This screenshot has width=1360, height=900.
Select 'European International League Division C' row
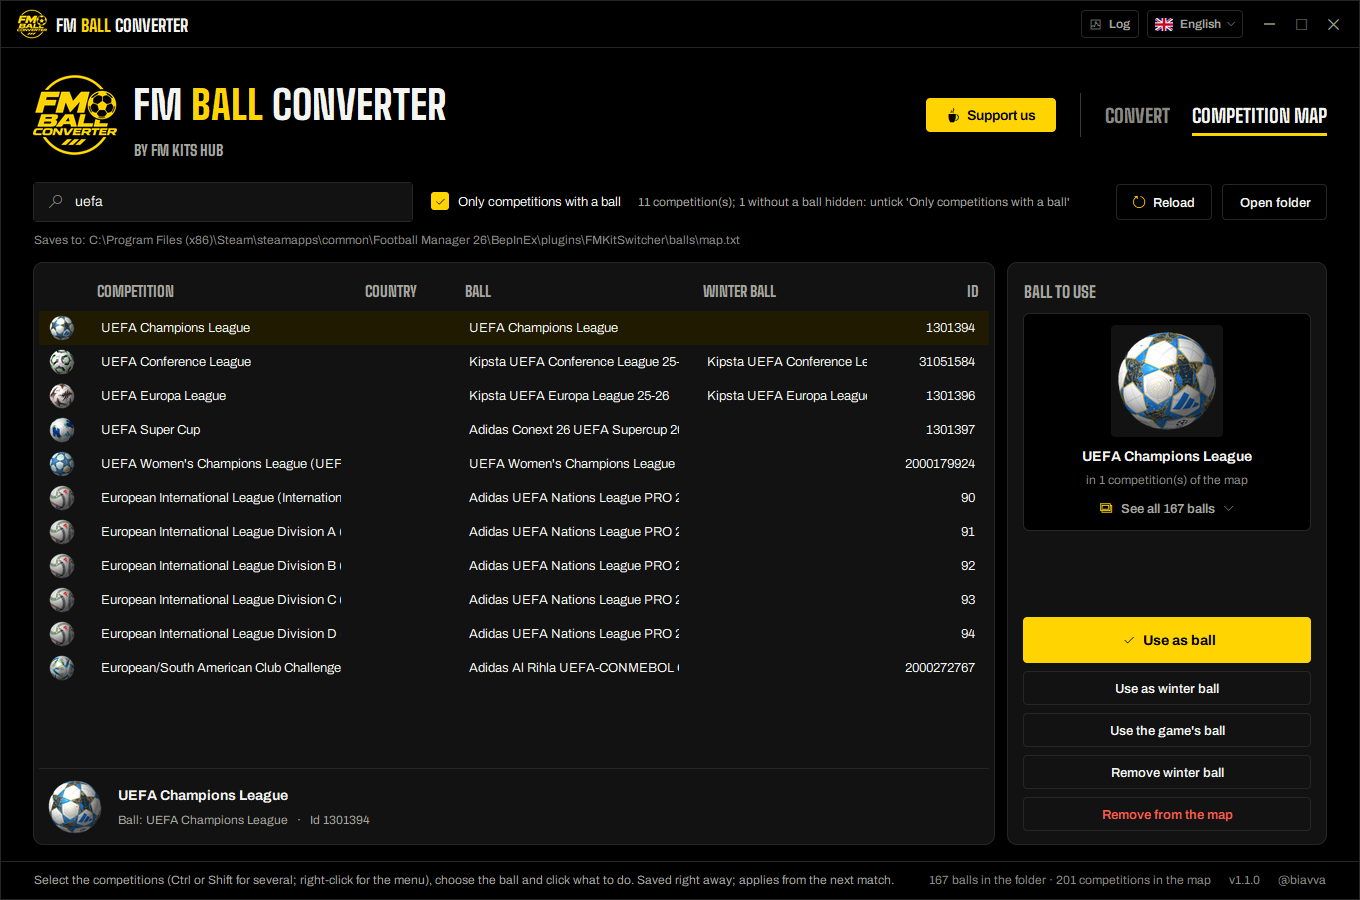pos(514,600)
